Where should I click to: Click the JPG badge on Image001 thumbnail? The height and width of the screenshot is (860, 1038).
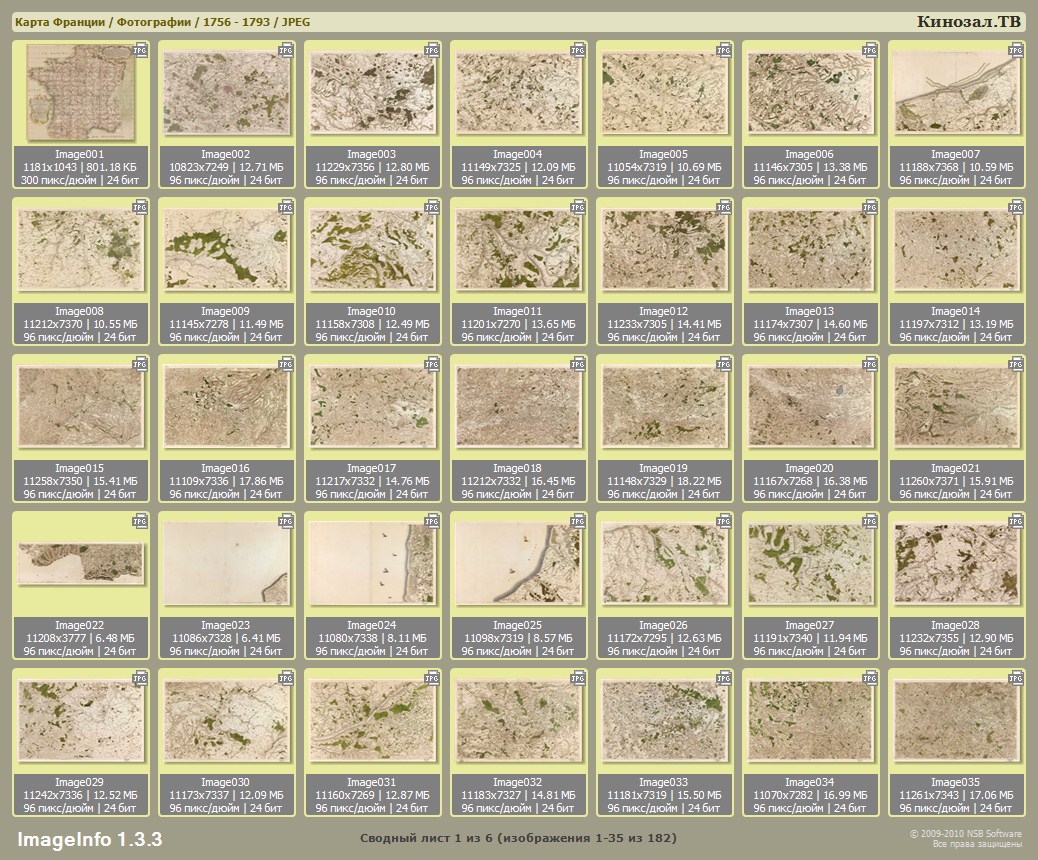[x=140, y=48]
